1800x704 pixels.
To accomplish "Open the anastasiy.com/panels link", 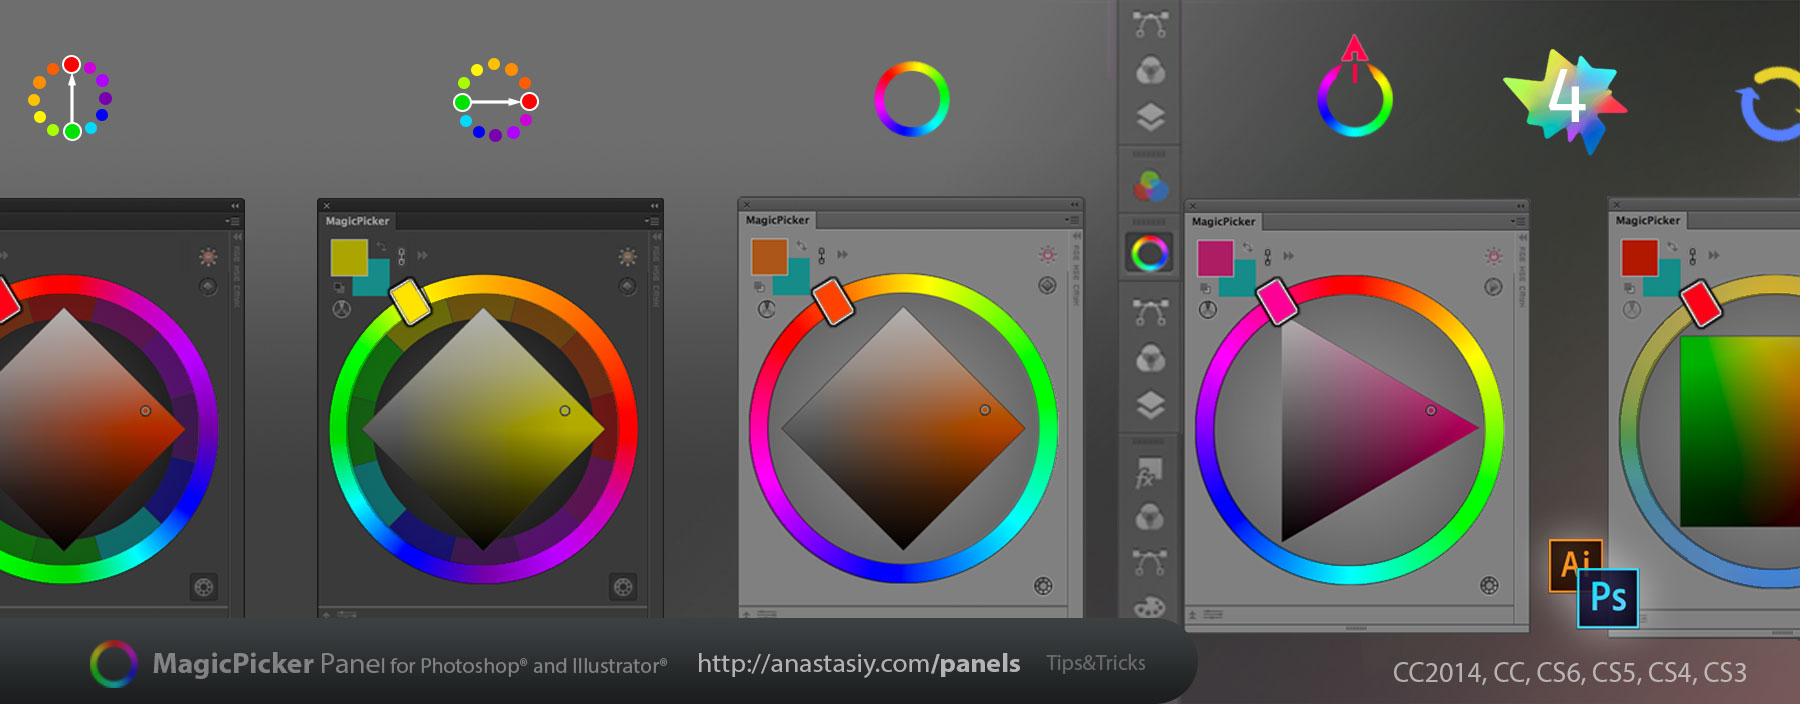I will click(x=858, y=663).
